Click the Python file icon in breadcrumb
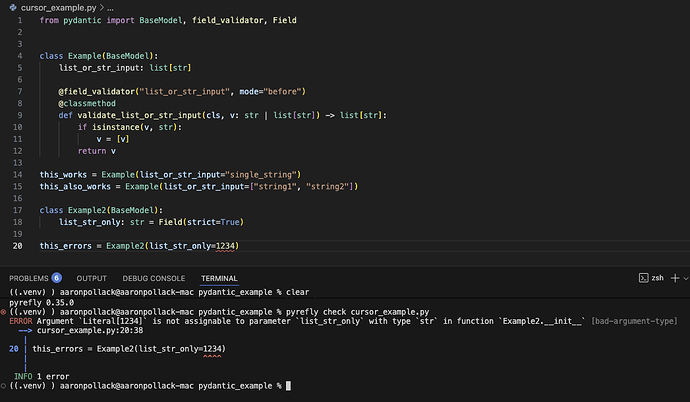This screenshot has height=402, width=690. [x=13, y=7]
